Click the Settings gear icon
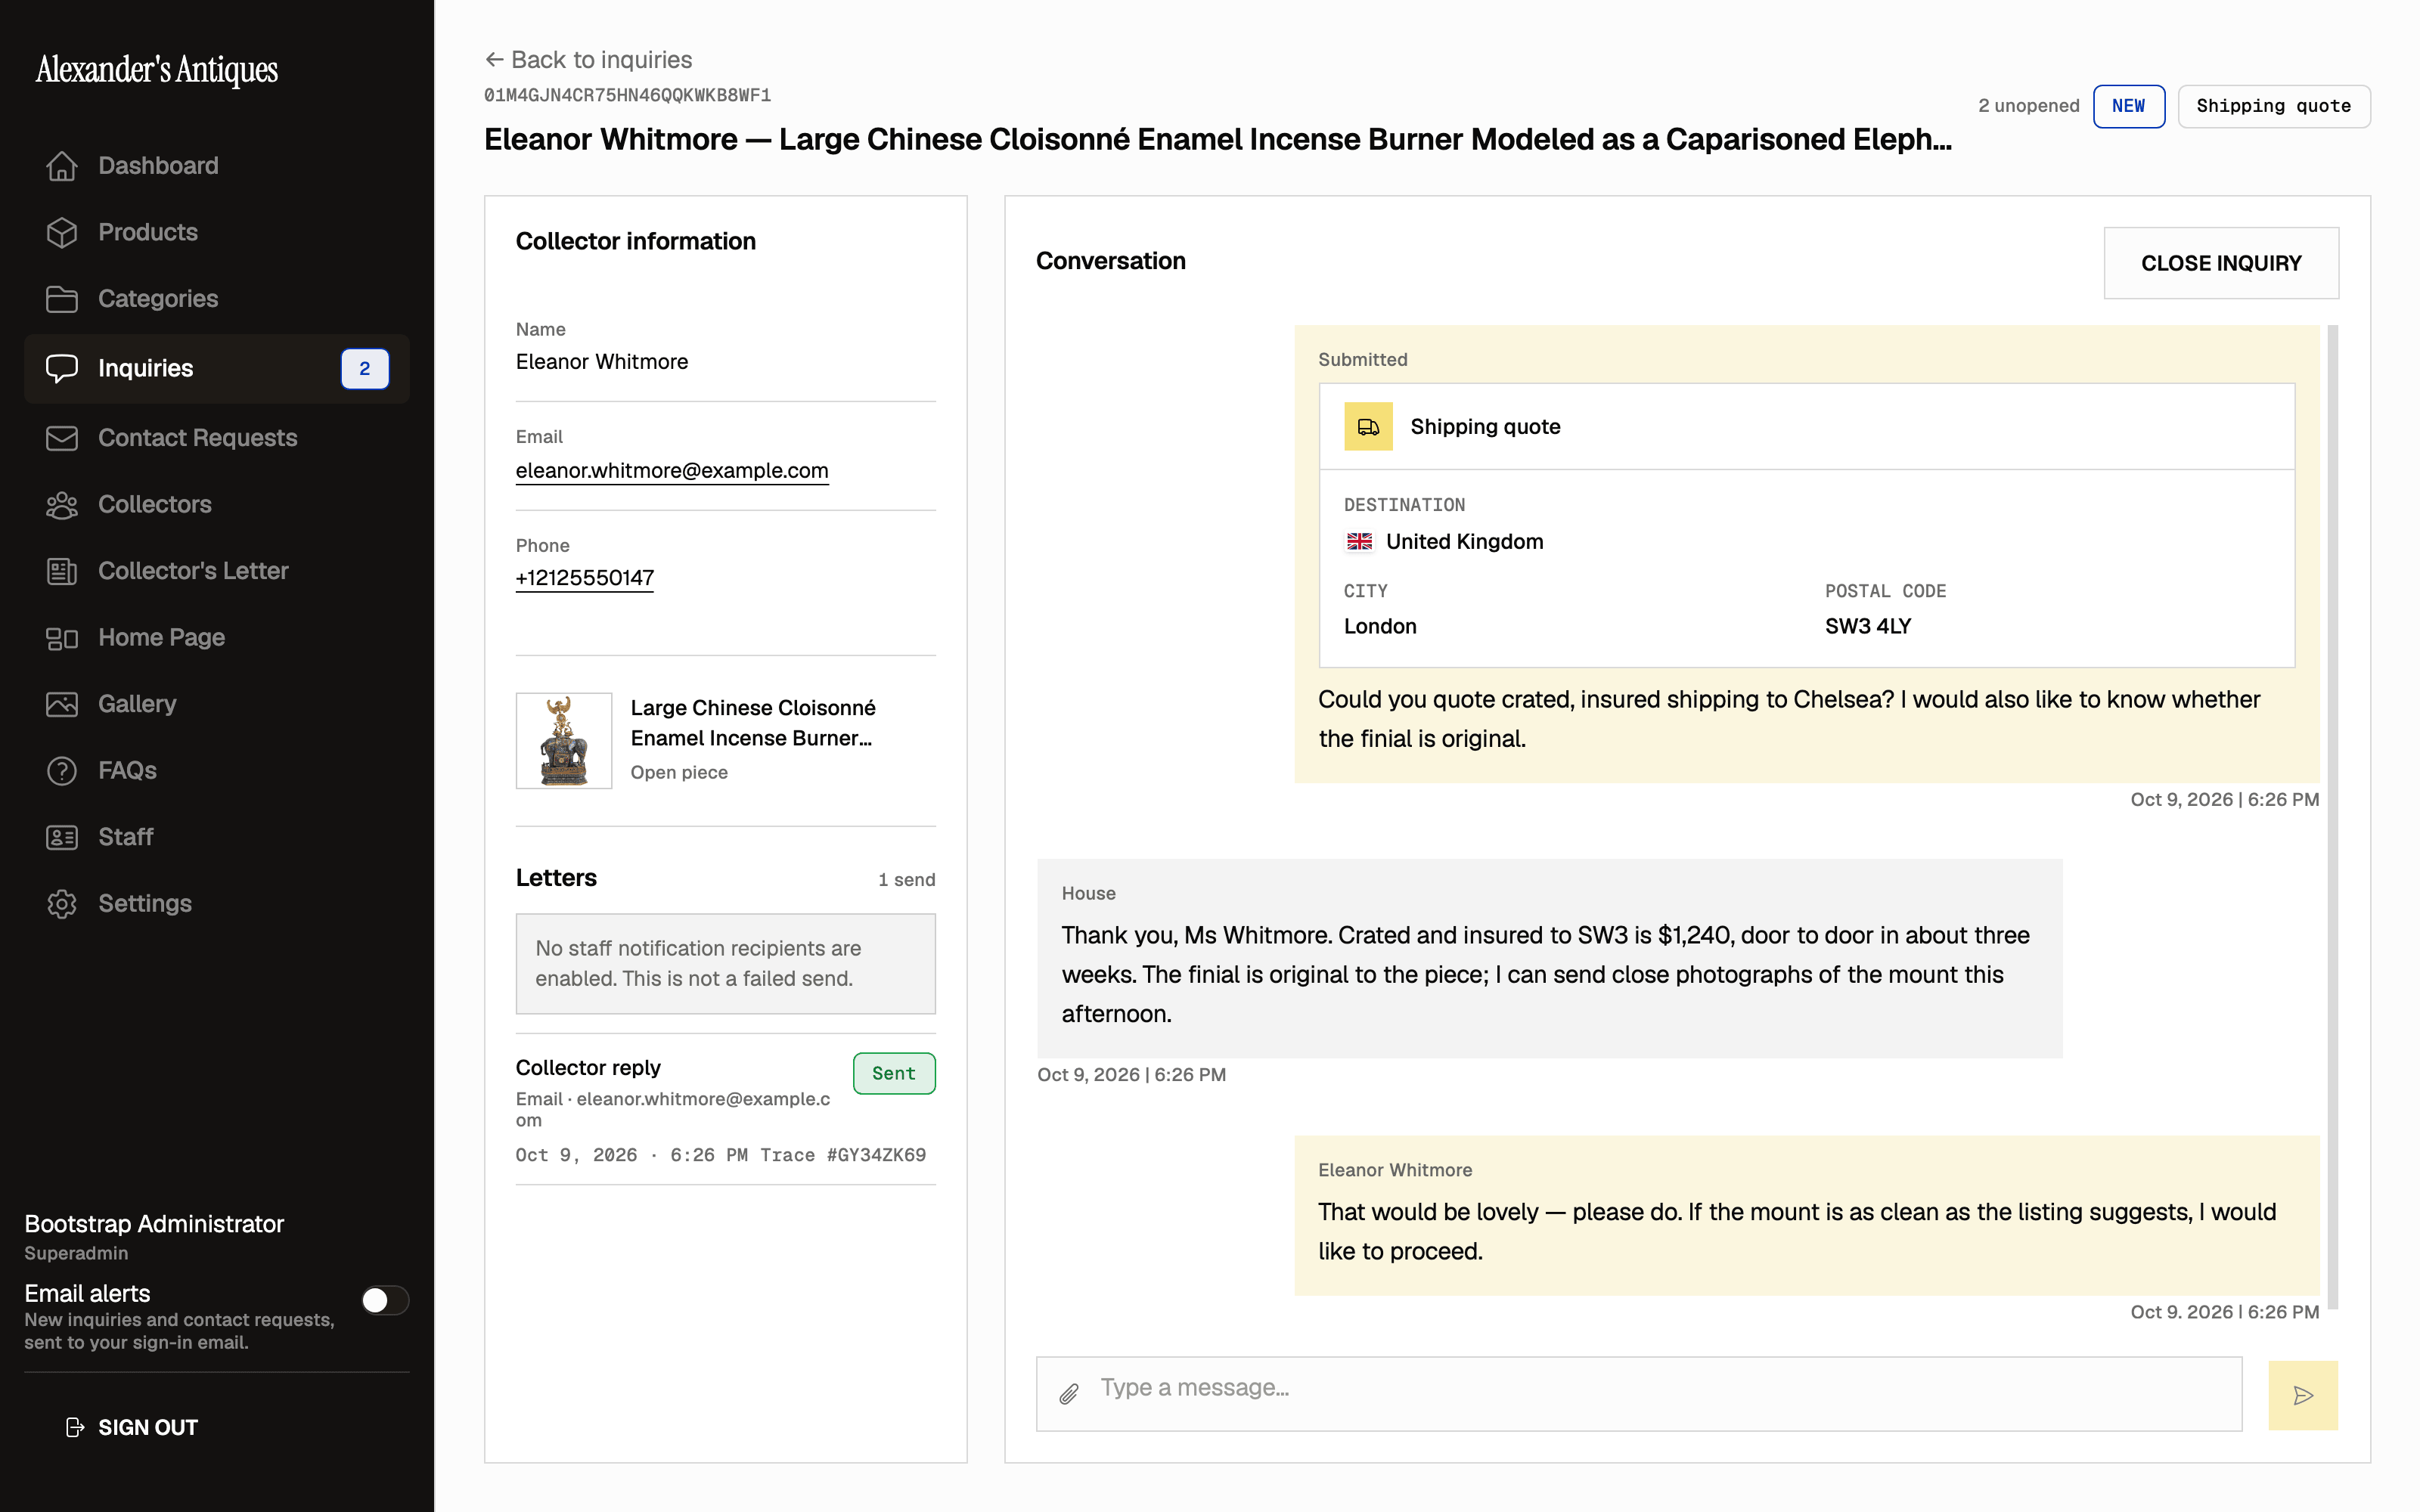Image resolution: width=2420 pixels, height=1512 pixels. (x=62, y=904)
